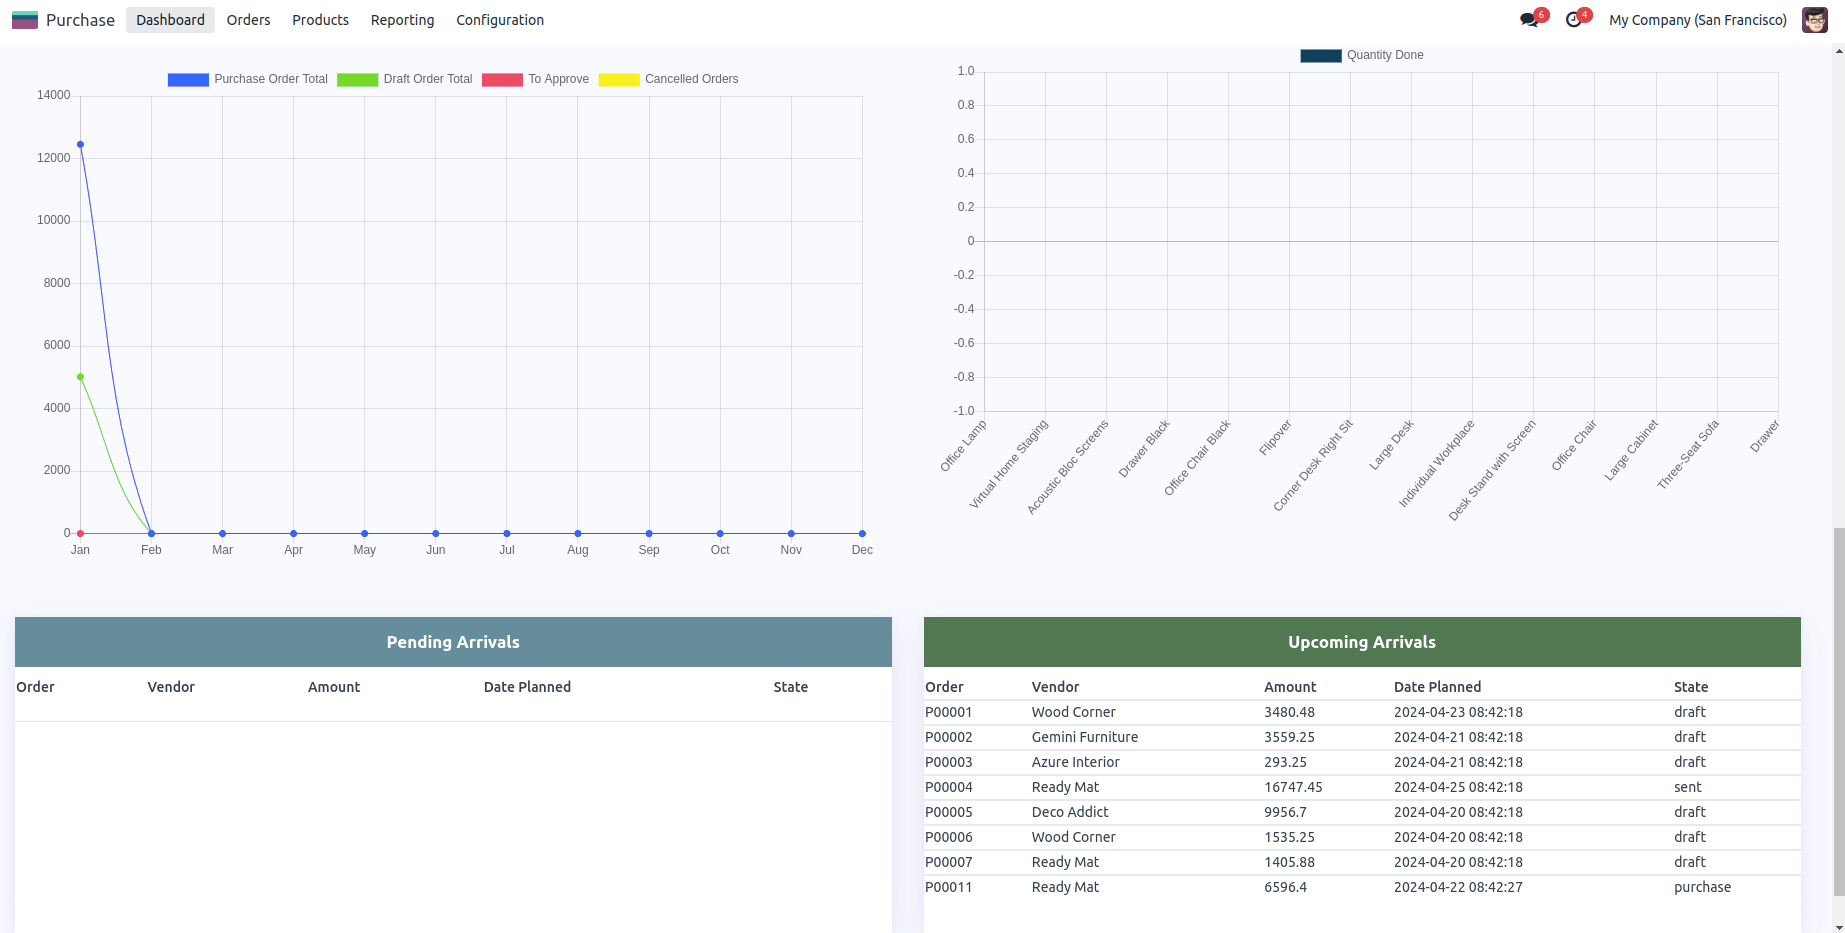
Task: Select the Dashboard menu item
Action: pyautogui.click(x=170, y=20)
